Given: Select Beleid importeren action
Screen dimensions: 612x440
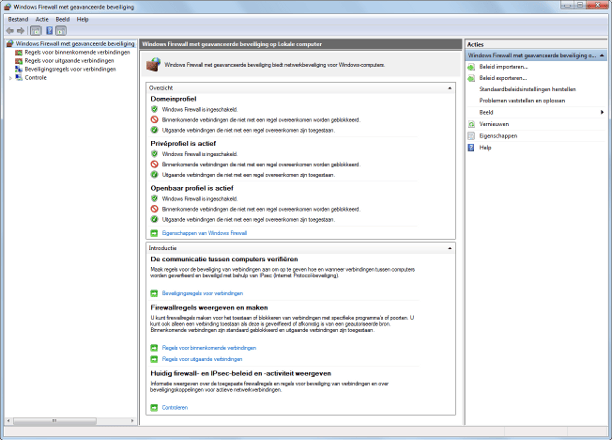Looking at the screenshot, I should click(503, 67).
